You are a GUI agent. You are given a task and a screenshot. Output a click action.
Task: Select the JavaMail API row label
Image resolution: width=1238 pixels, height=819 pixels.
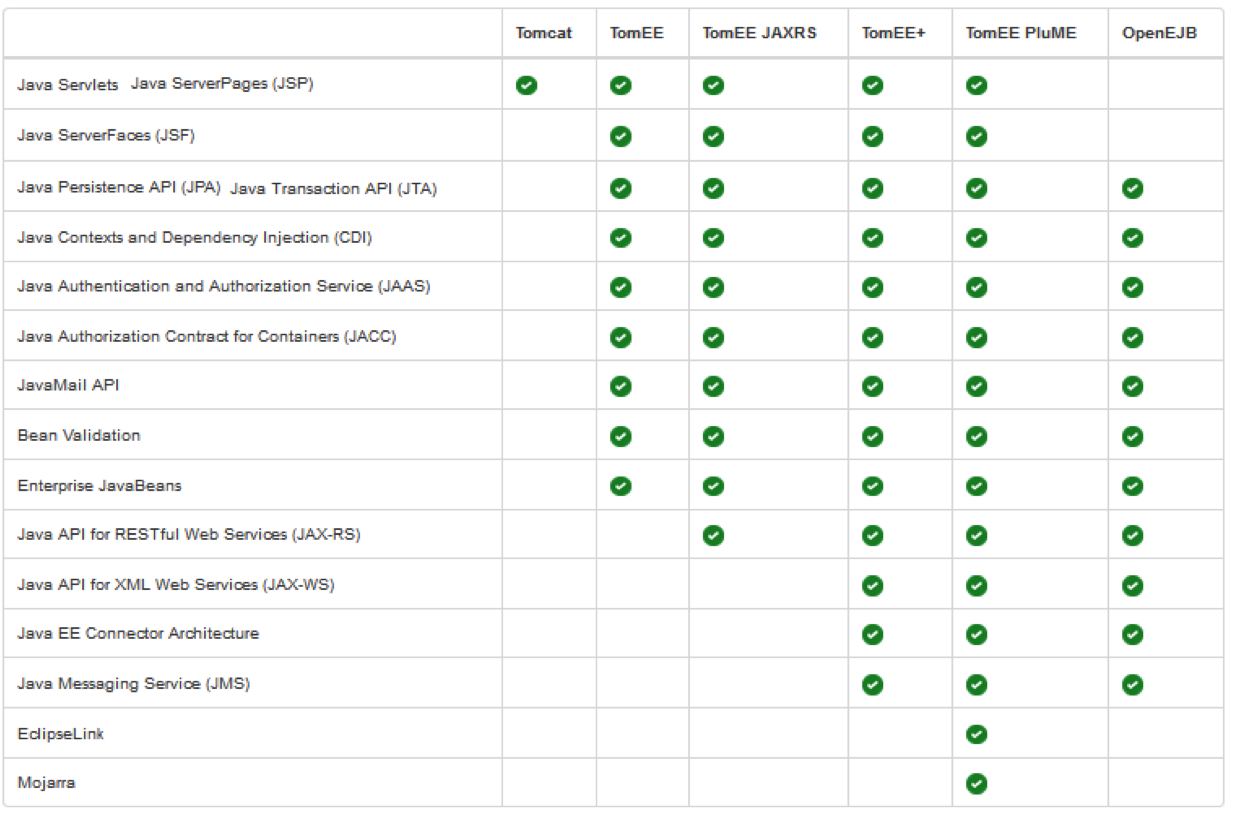click(x=68, y=385)
